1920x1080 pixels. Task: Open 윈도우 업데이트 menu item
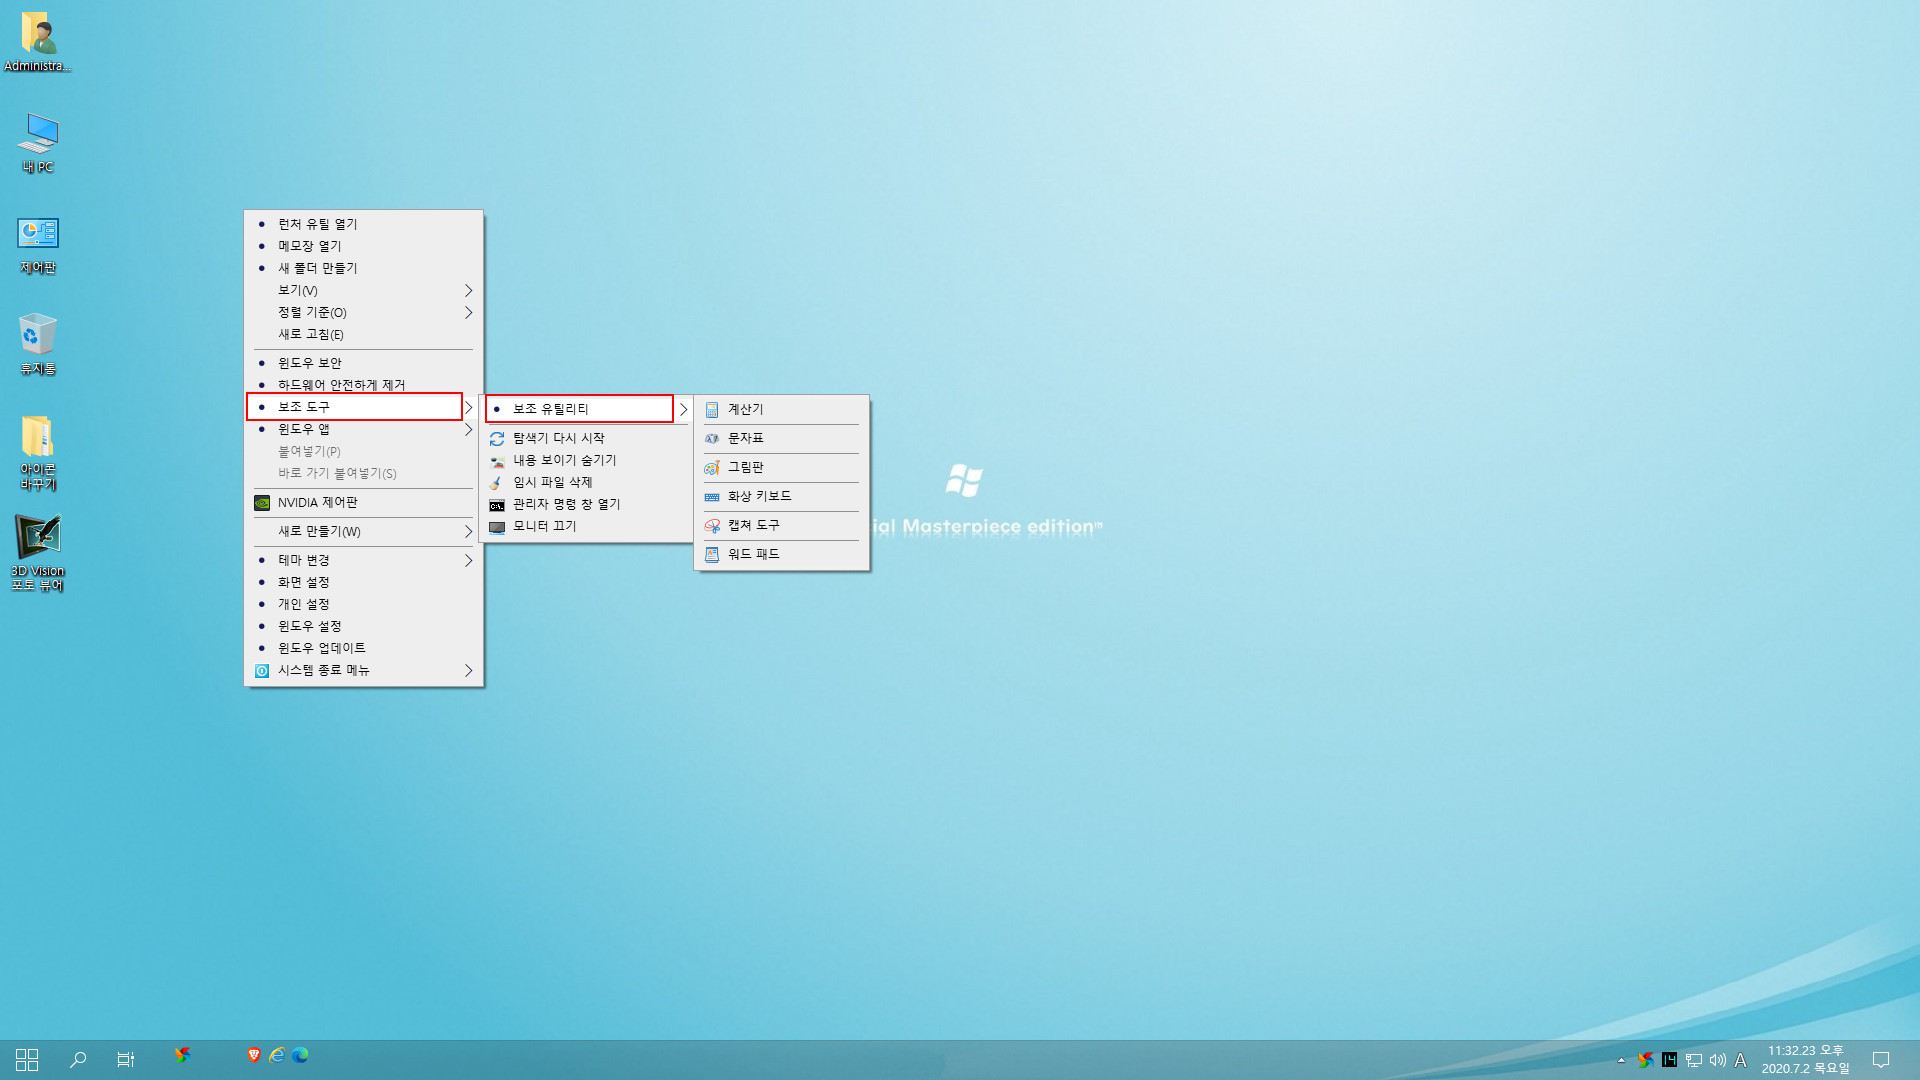point(363,648)
